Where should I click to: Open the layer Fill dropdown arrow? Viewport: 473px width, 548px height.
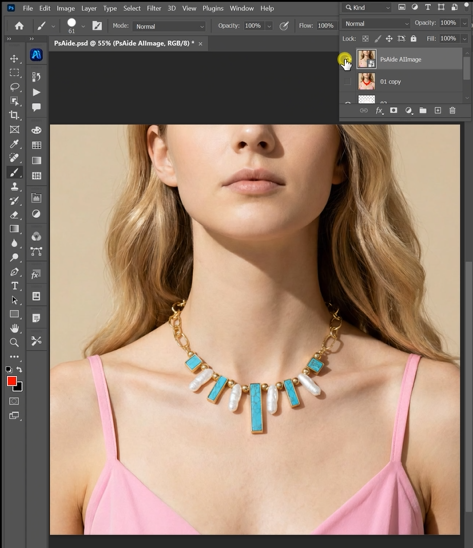tap(464, 38)
